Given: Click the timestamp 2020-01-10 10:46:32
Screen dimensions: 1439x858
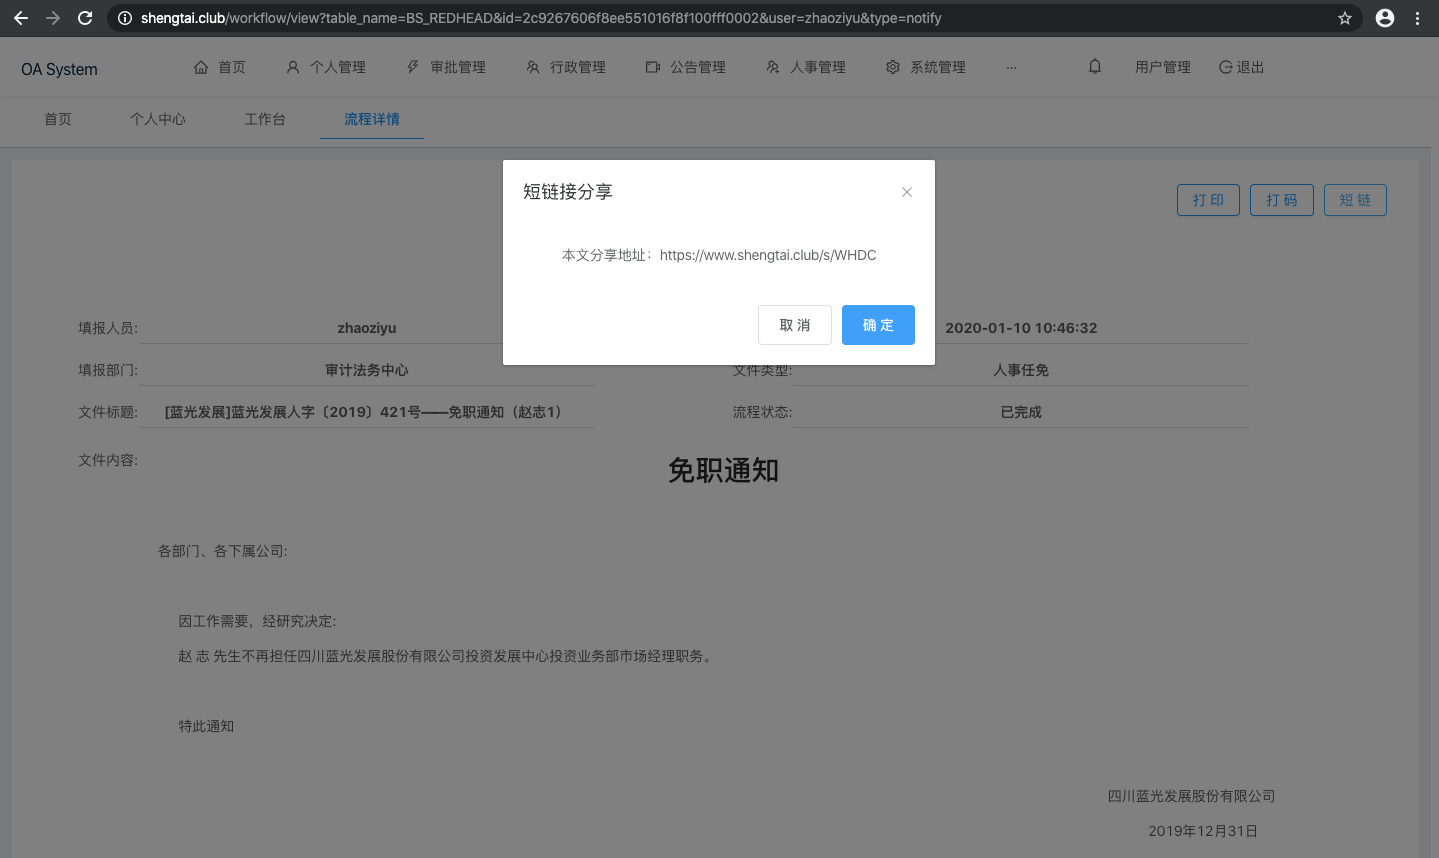Looking at the screenshot, I should coord(1021,328).
